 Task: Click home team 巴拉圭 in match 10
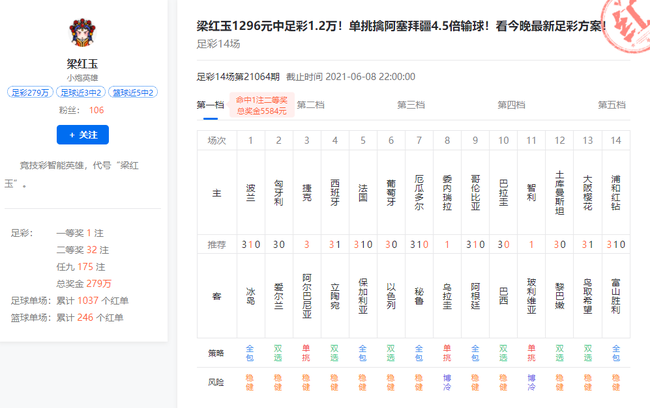pyautogui.click(x=504, y=193)
